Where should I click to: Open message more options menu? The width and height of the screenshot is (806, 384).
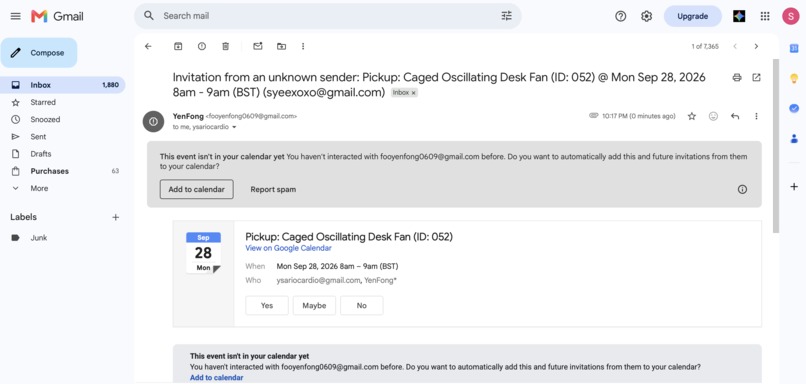click(756, 116)
